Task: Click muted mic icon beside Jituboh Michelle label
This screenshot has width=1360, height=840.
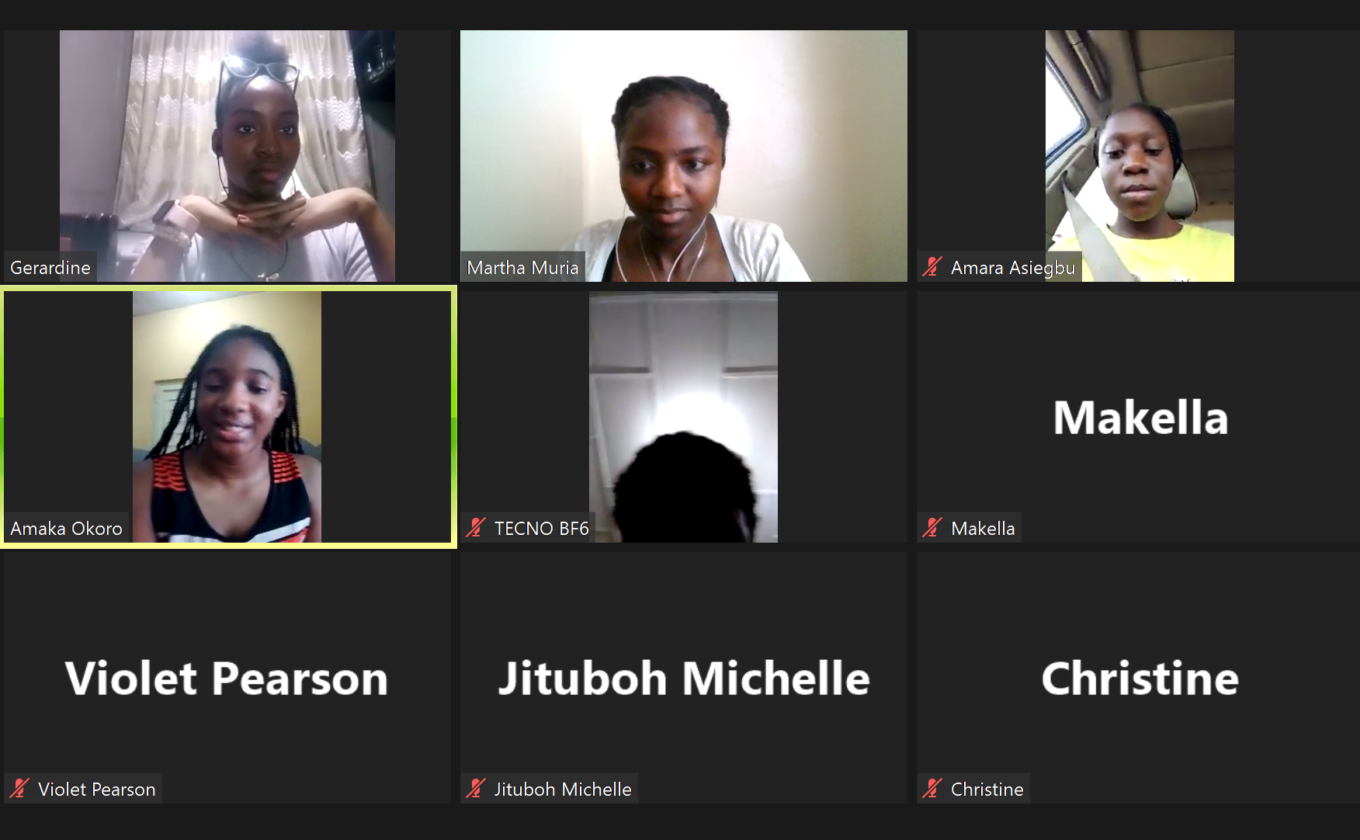Action: point(476,789)
